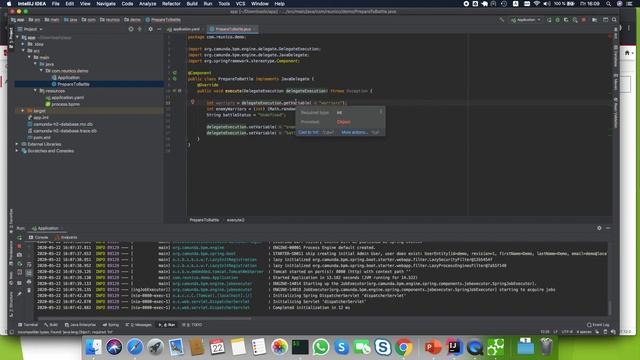
Task: Open Search Everywhere magnifier in top toolbar
Action: (x=614, y=20)
